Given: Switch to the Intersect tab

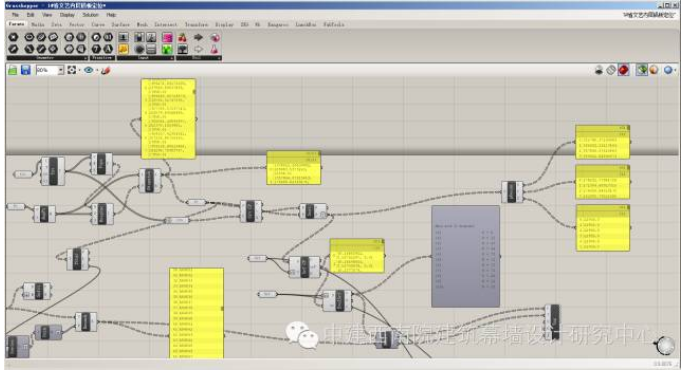Looking at the screenshot, I should tap(166, 25).
